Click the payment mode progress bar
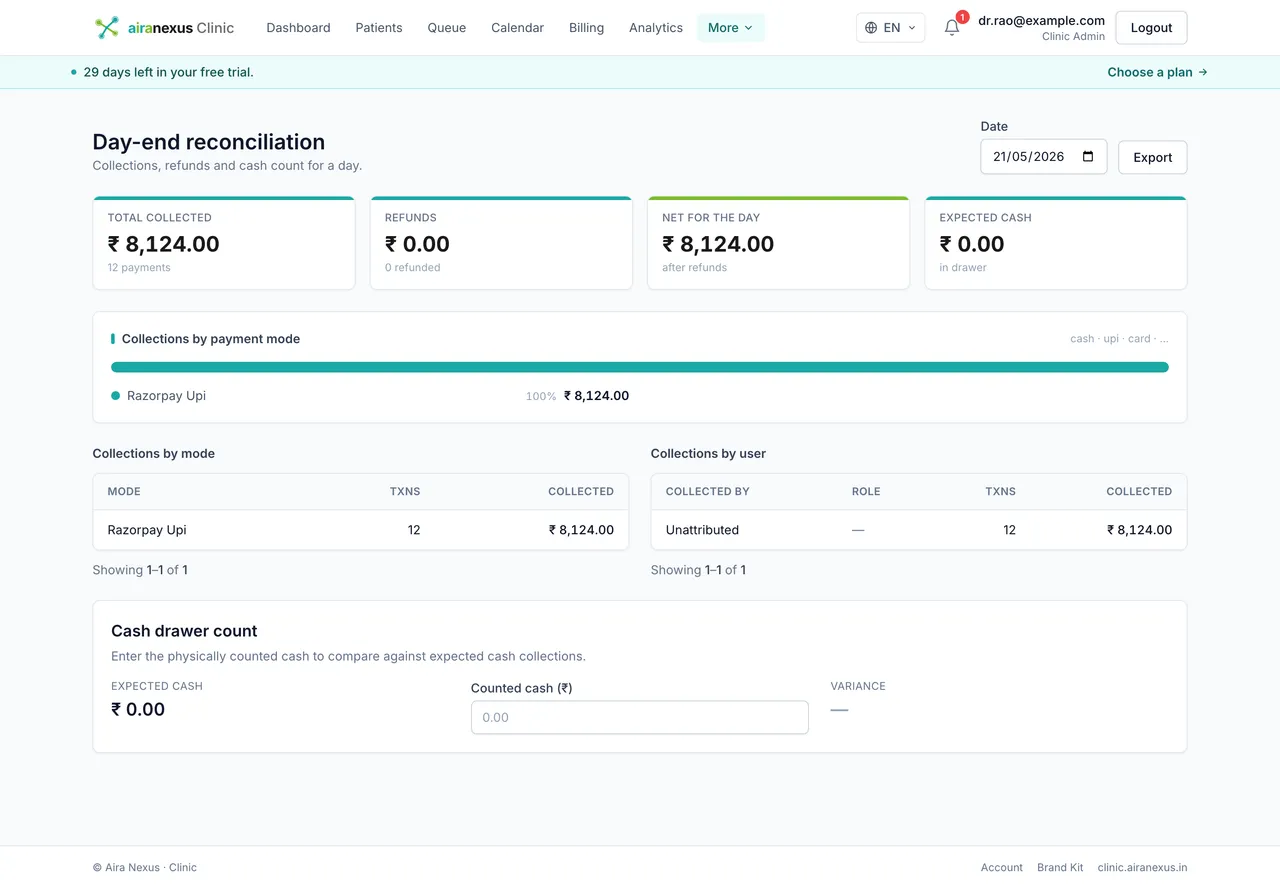This screenshot has height=889, width=1280. click(640, 367)
